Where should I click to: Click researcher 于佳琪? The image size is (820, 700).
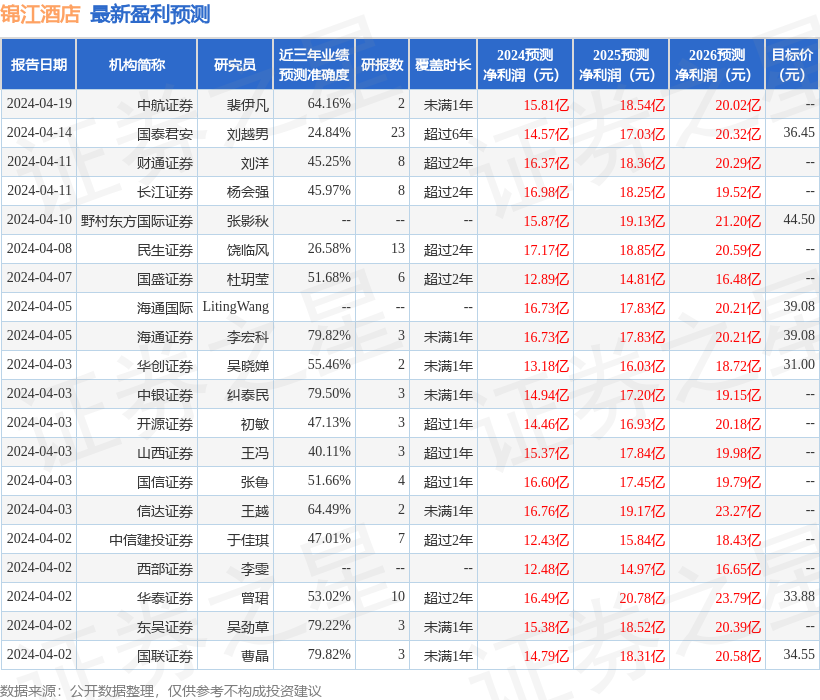[x=248, y=541]
